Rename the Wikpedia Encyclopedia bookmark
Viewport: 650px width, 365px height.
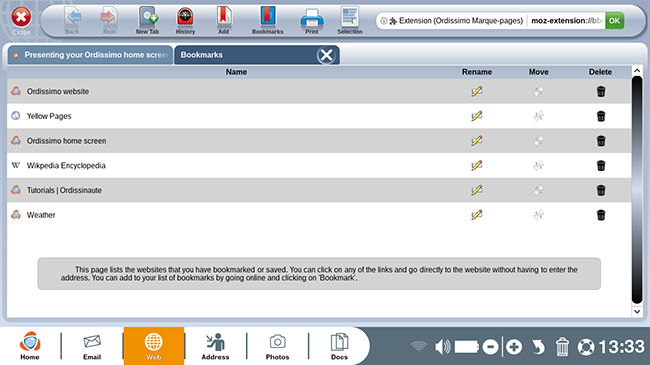(477, 165)
